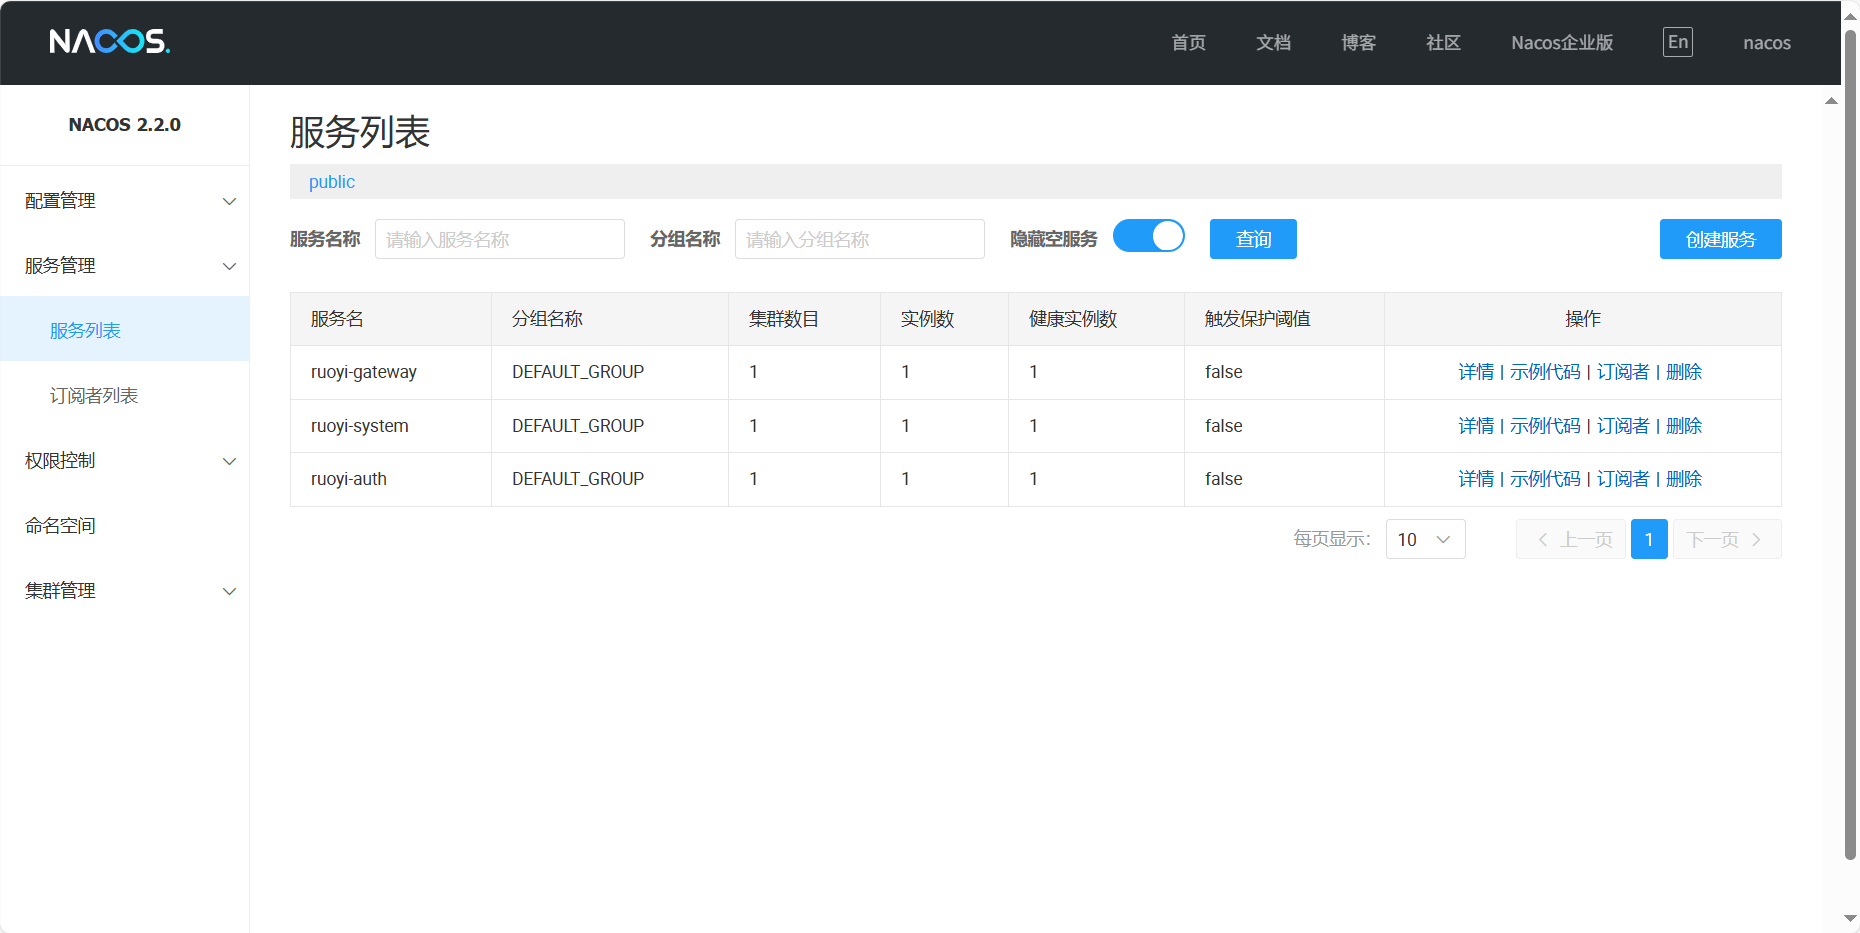Expand the 权限控制 menu chevron
The image size is (1860, 933).
click(229, 461)
